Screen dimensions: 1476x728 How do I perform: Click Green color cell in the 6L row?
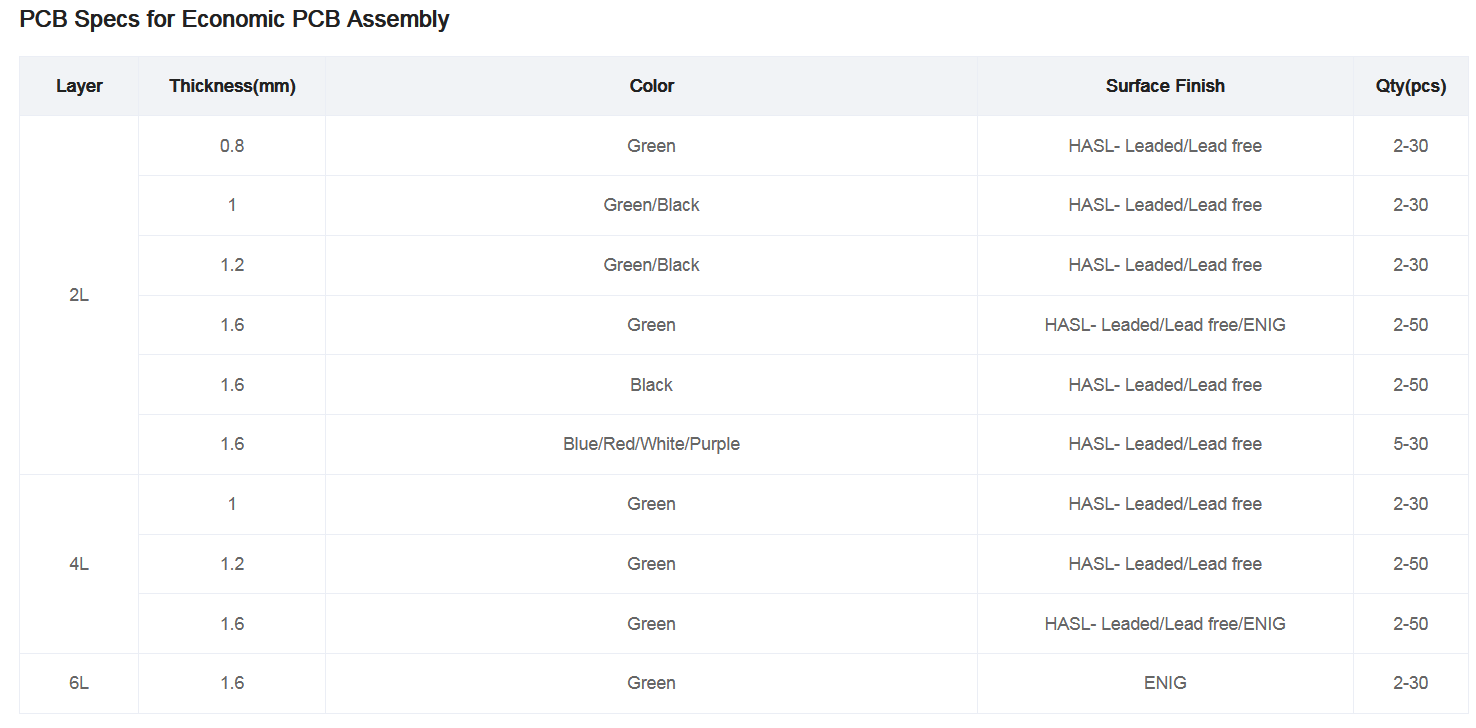pos(651,683)
